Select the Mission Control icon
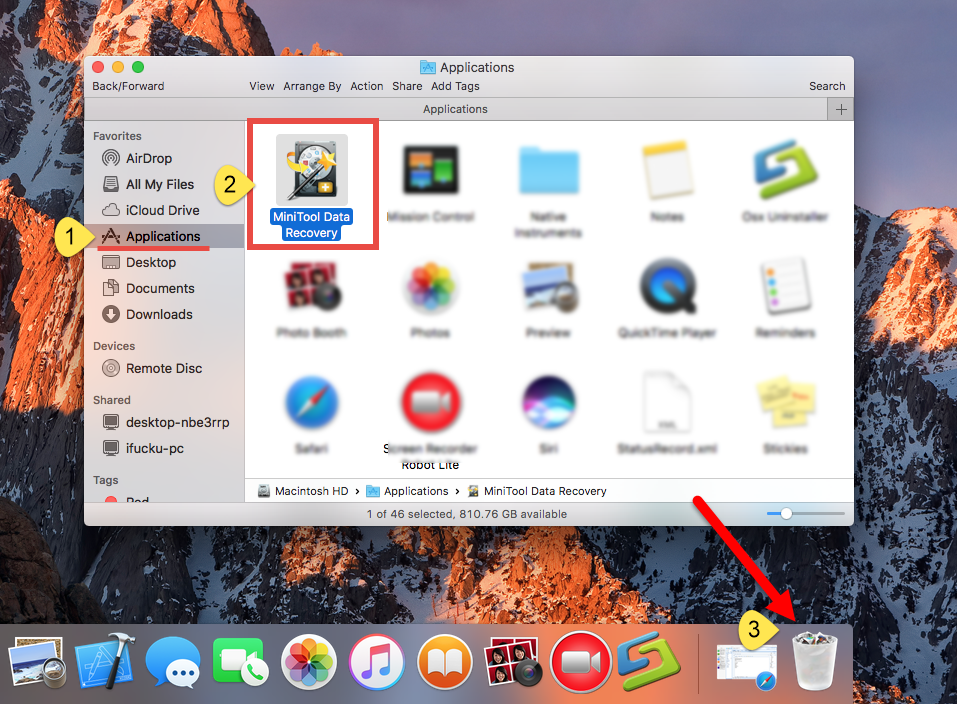This screenshot has height=704, width=957. [x=430, y=168]
